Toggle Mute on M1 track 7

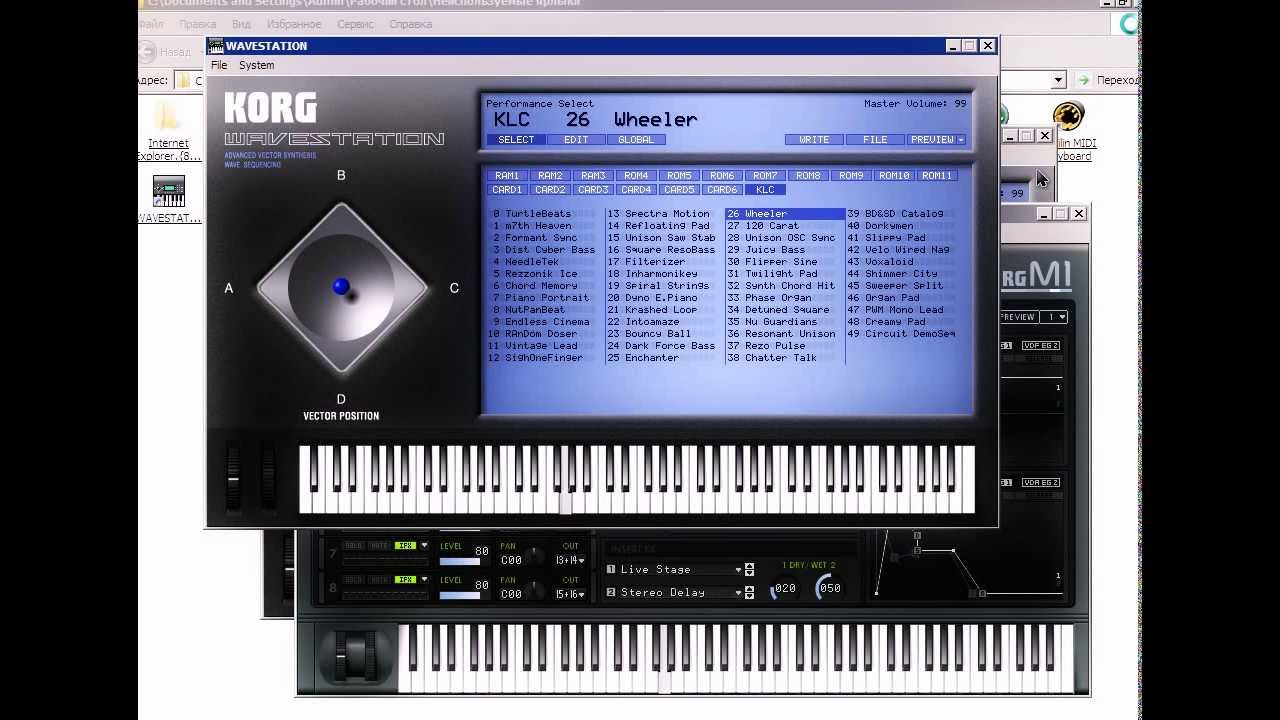[379, 546]
